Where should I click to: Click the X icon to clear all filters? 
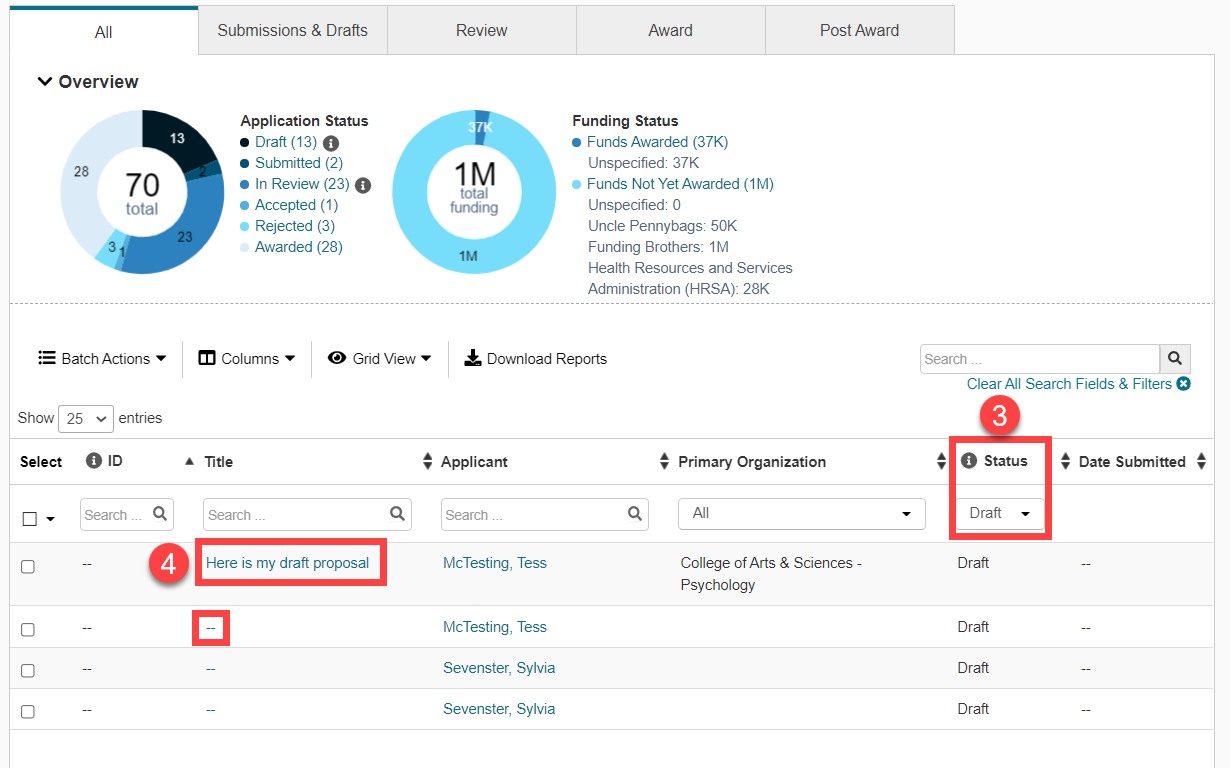point(1184,383)
